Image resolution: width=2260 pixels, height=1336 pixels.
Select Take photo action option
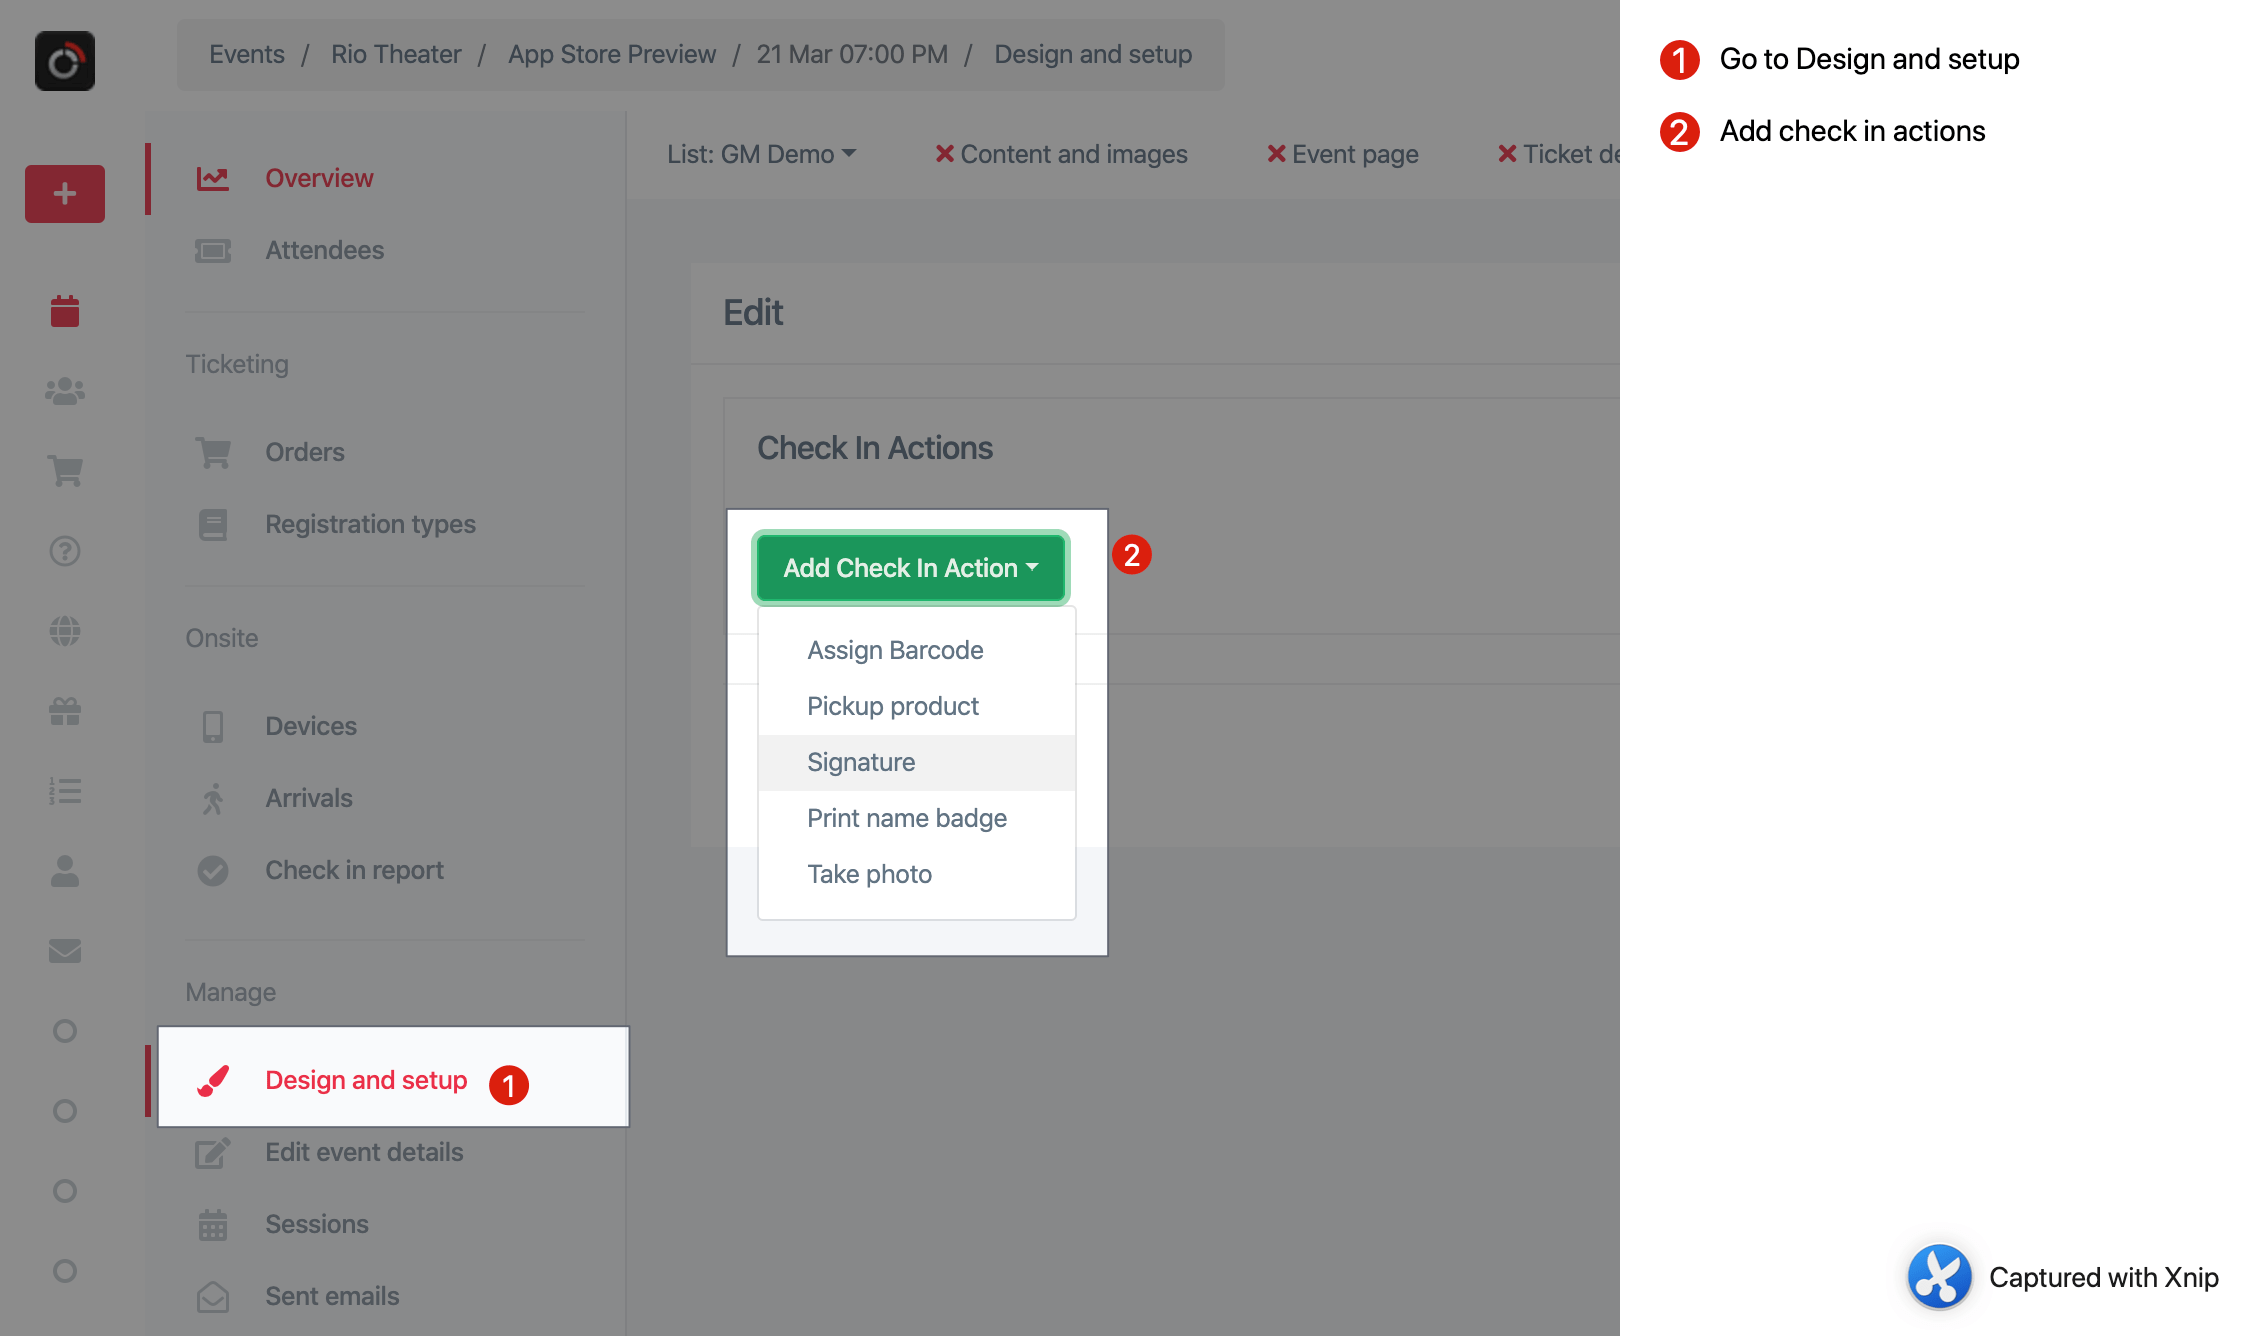coord(872,872)
